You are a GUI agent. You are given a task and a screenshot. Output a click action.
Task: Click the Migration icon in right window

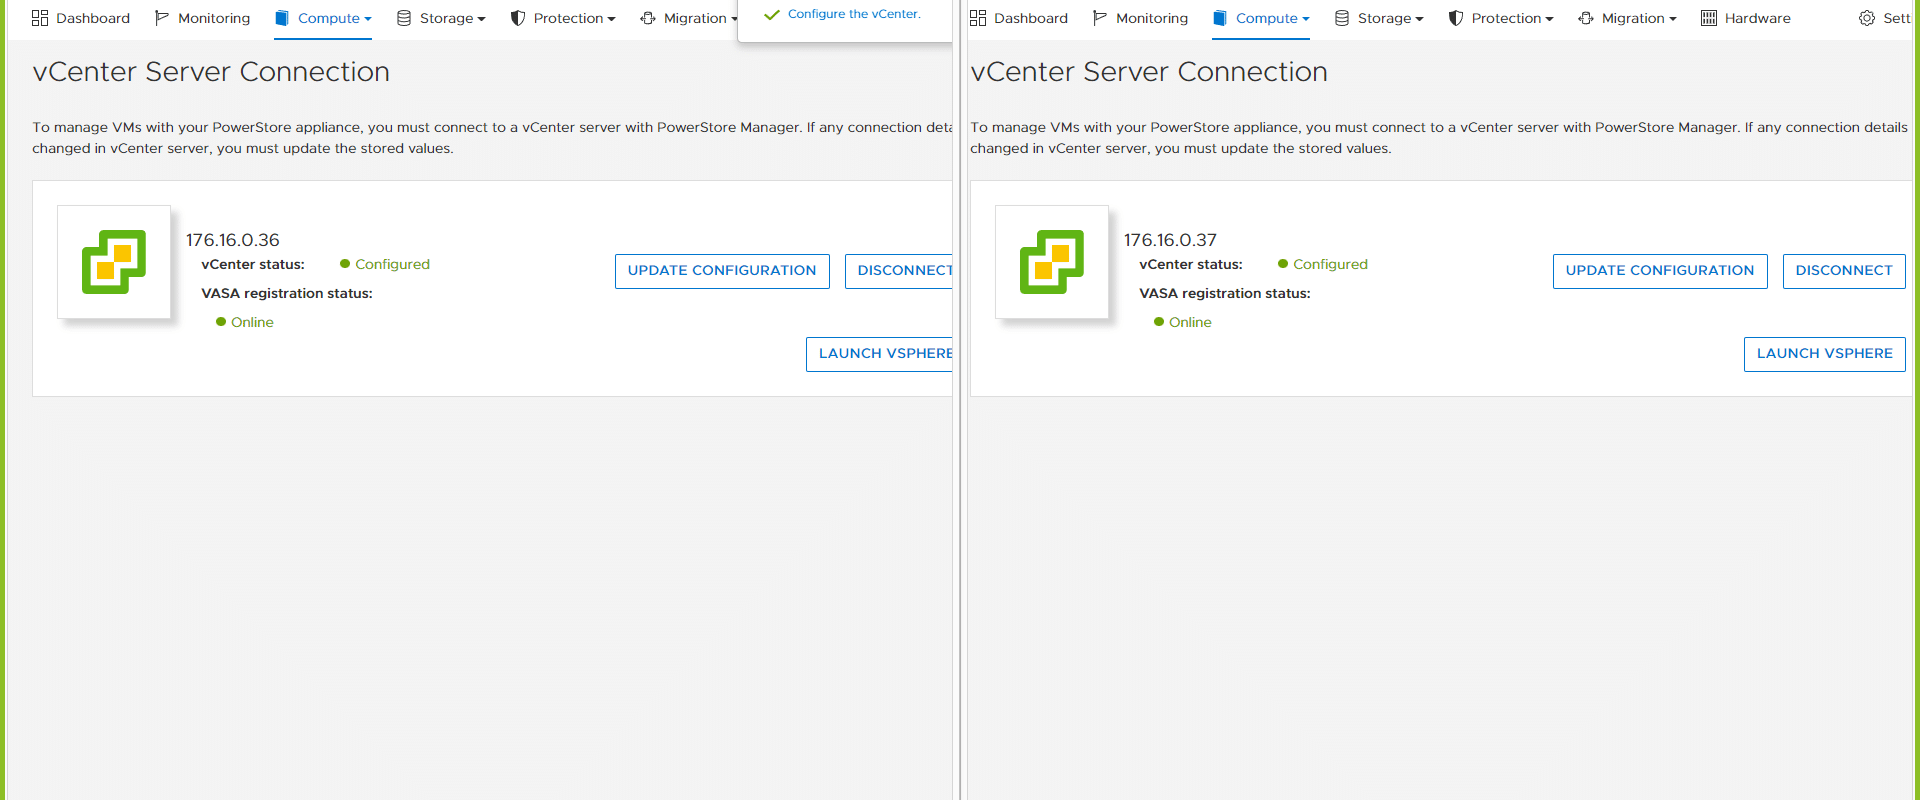(1586, 18)
